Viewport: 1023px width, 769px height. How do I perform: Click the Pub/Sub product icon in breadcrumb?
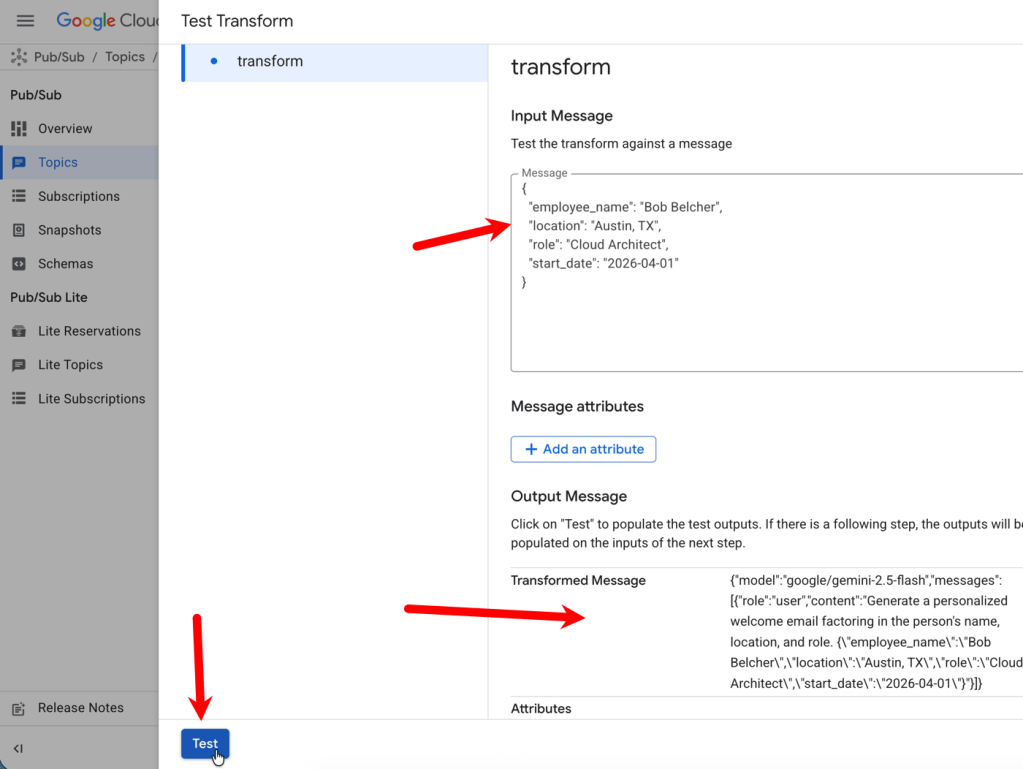(19, 57)
